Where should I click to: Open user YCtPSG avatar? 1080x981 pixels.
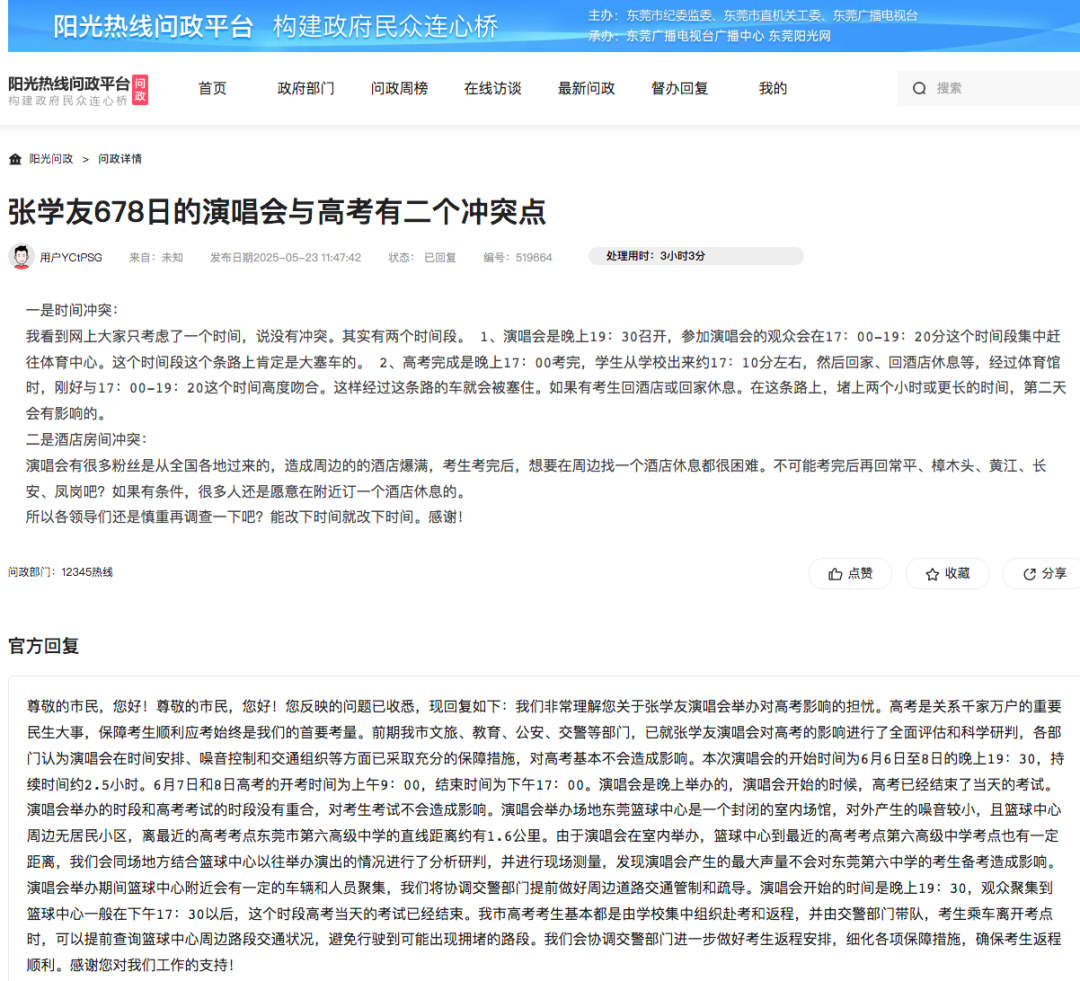[21, 257]
